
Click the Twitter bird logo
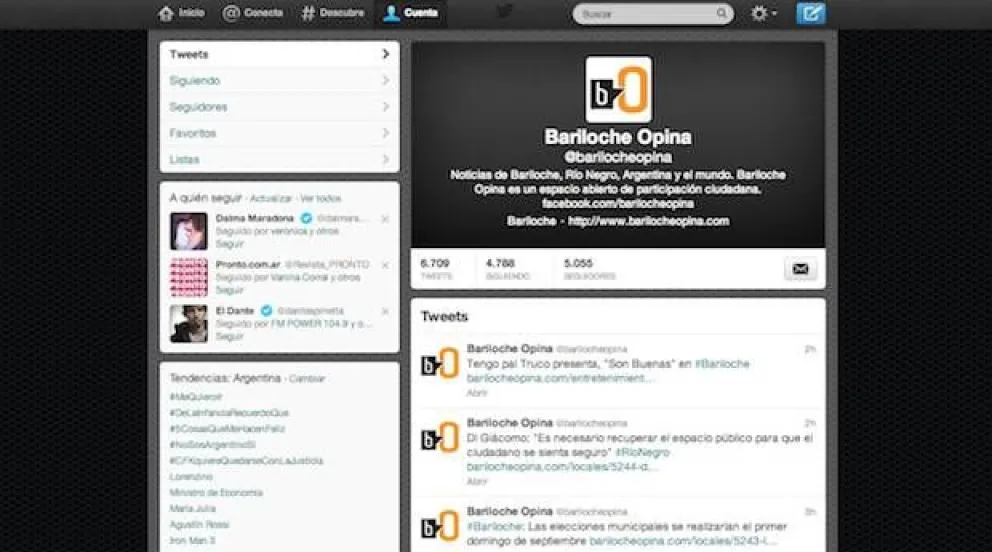(x=505, y=11)
